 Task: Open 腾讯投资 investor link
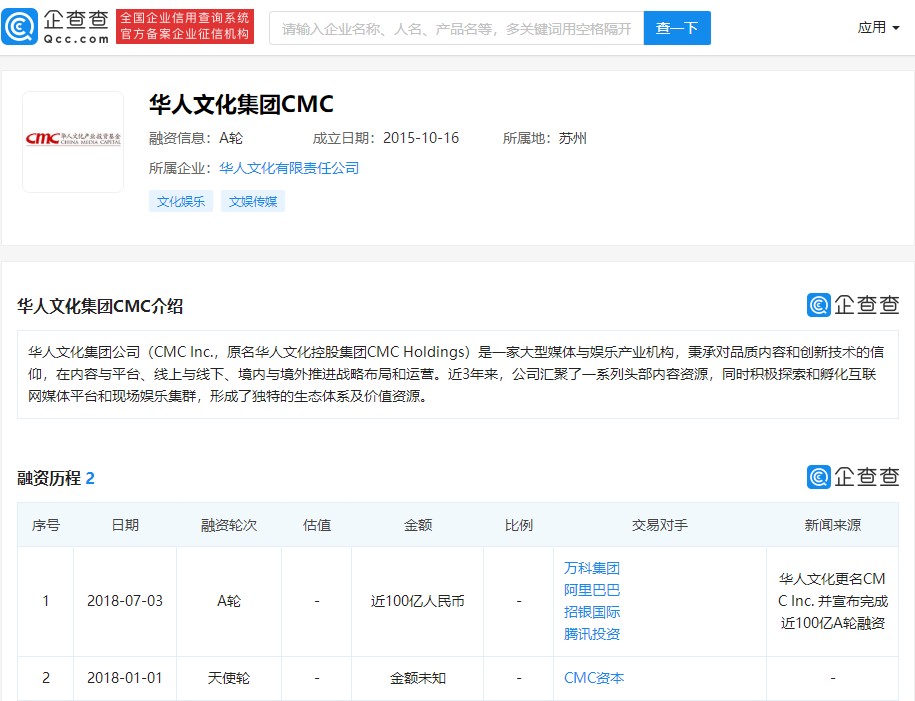pos(592,634)
